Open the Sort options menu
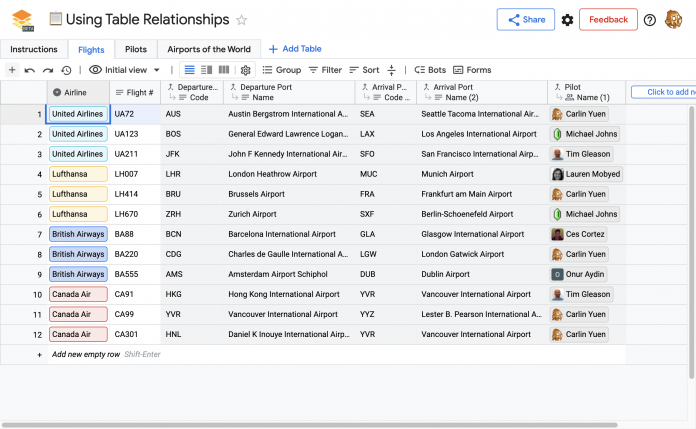This screenshot has height=429, width=696. (363, 70)
